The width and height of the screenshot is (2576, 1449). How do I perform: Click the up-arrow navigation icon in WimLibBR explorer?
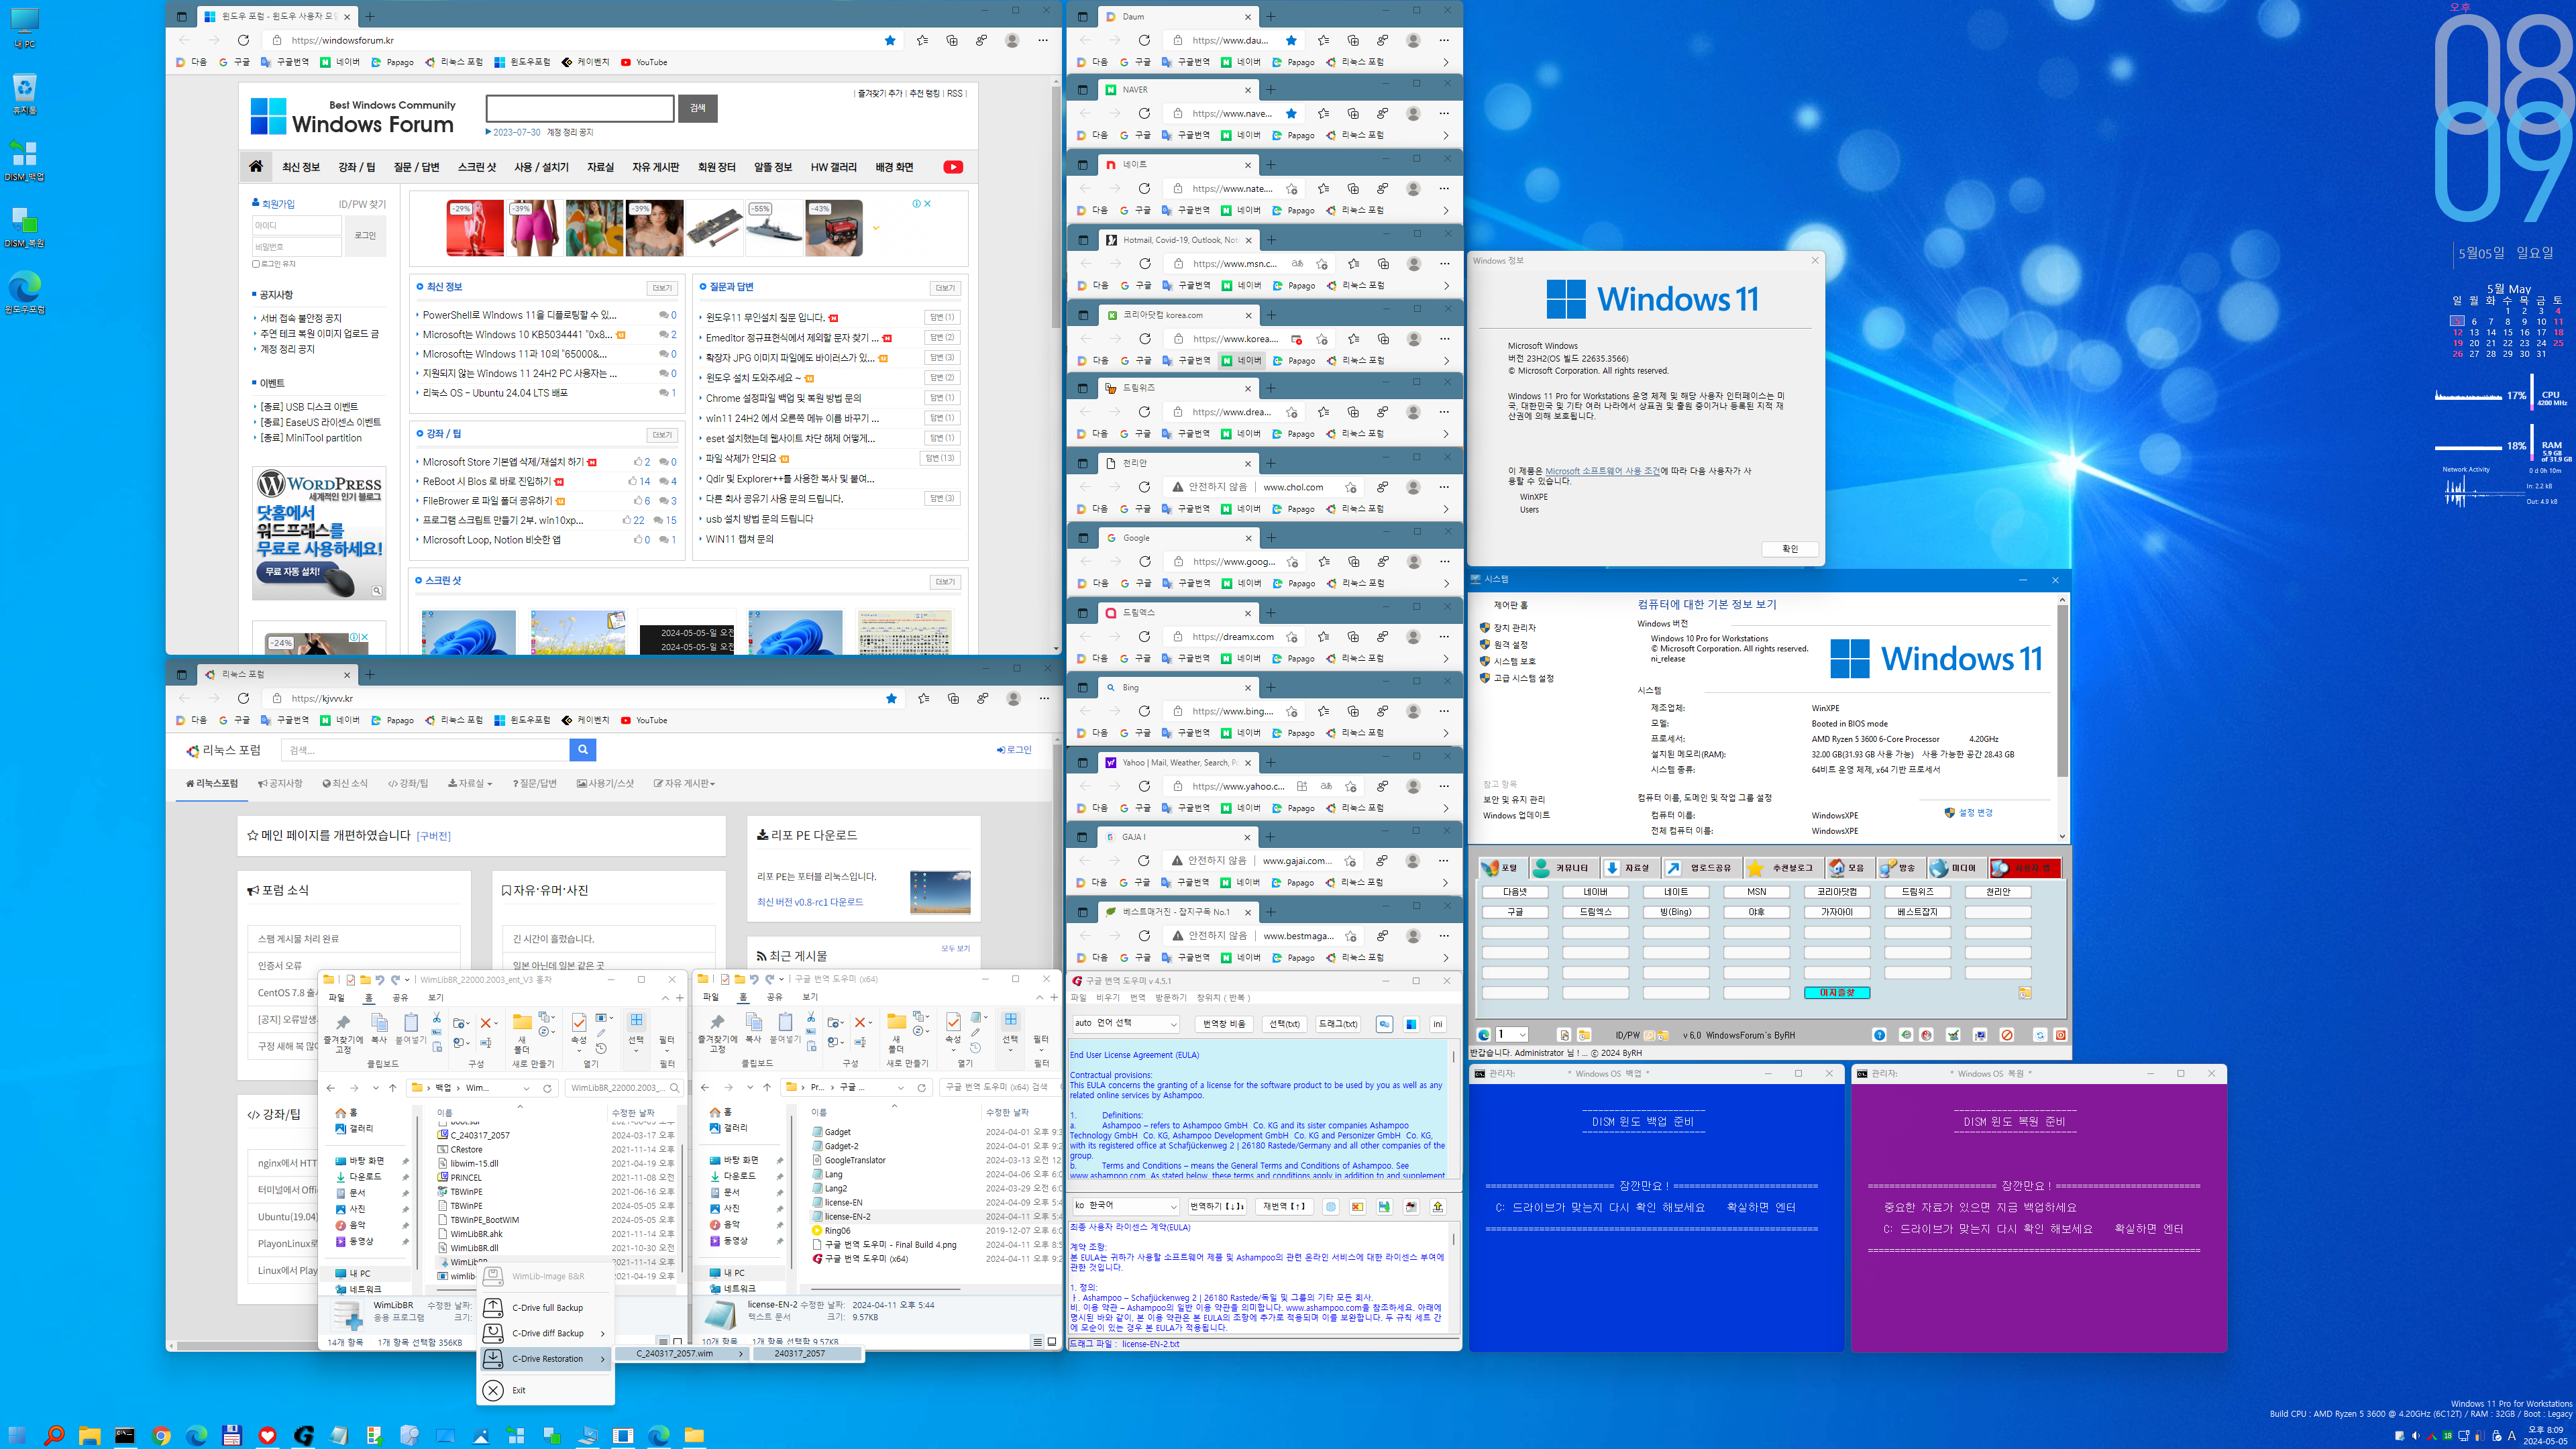click(393, 1087)
